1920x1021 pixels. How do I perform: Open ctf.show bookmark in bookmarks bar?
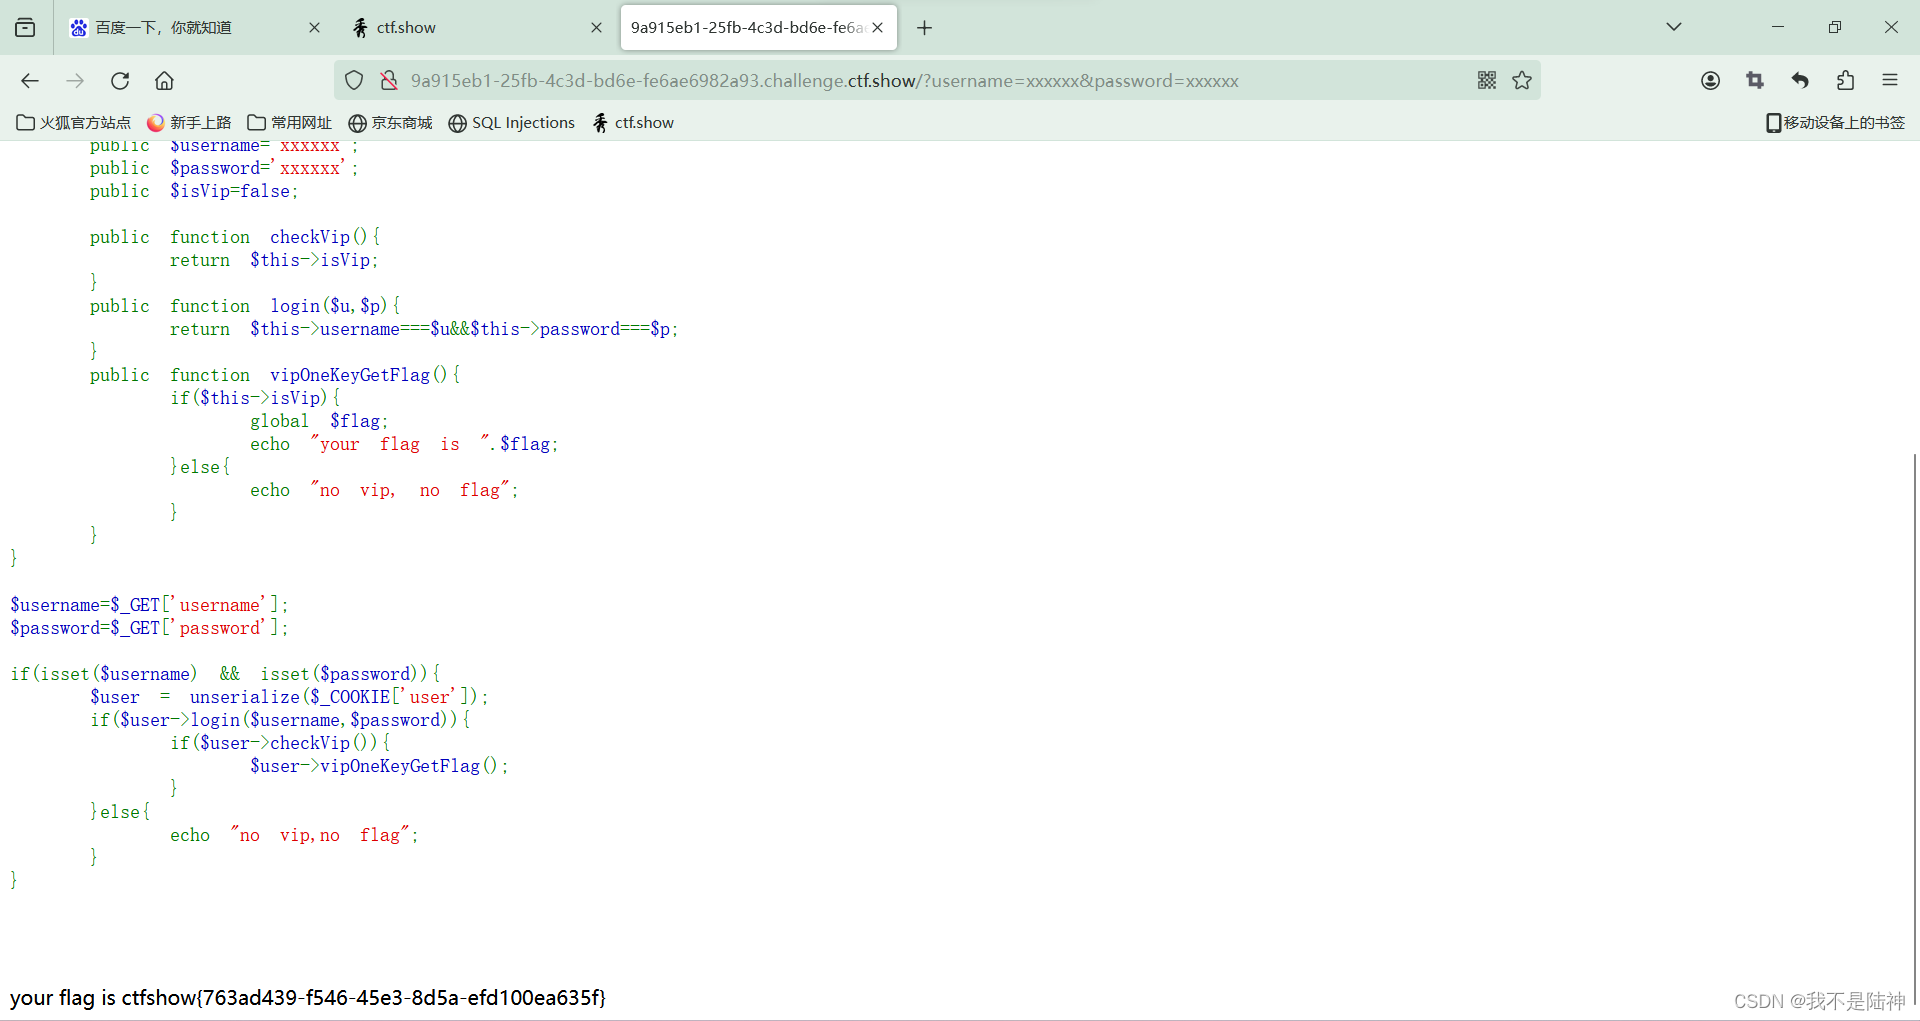click(x=633, y=122)
